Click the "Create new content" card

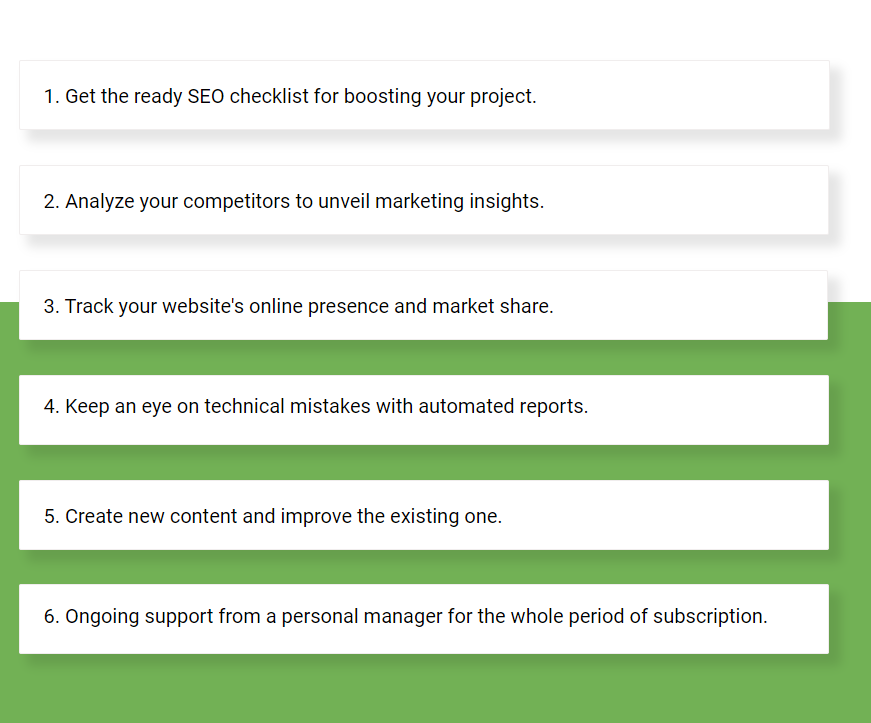424,515
